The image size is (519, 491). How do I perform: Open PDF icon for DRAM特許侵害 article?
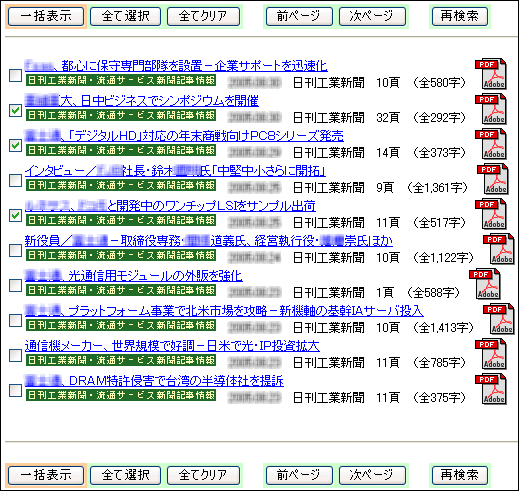(491, 389)
